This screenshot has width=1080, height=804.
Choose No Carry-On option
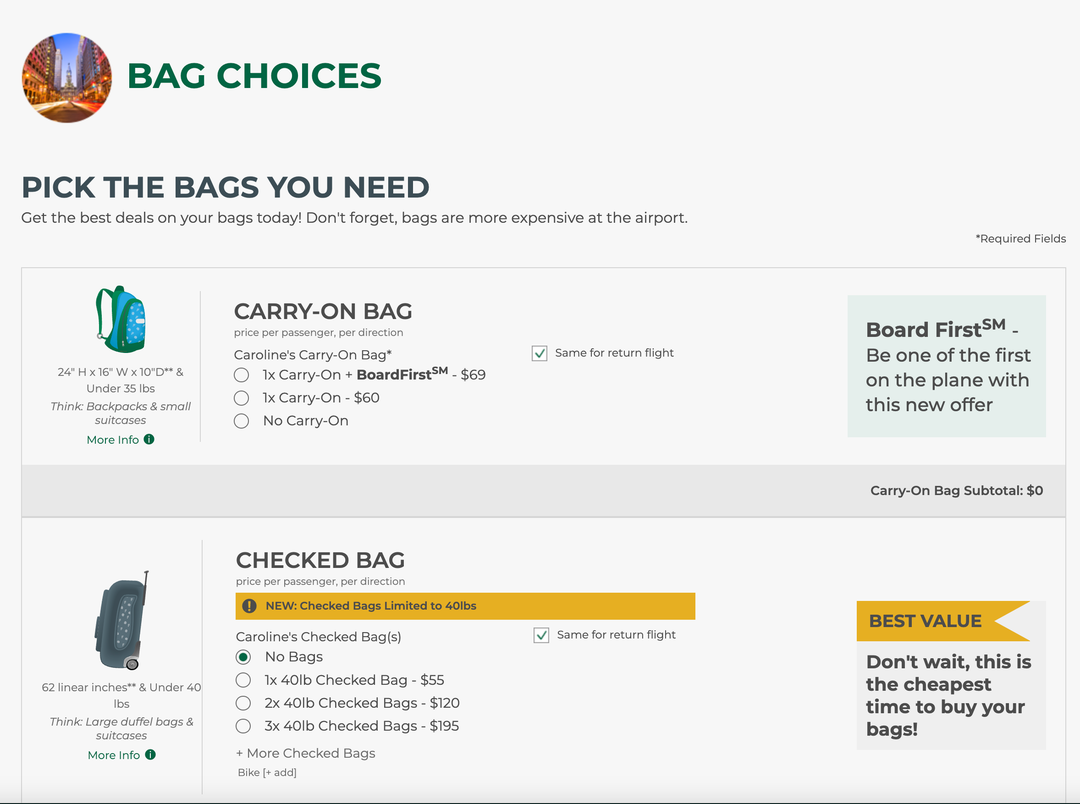pos(240,421)
